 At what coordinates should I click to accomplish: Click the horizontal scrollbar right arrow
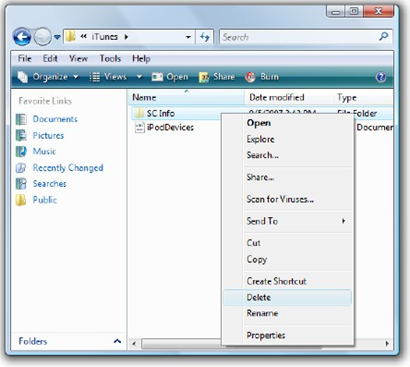pyautogui.click(x=387, y=344)
